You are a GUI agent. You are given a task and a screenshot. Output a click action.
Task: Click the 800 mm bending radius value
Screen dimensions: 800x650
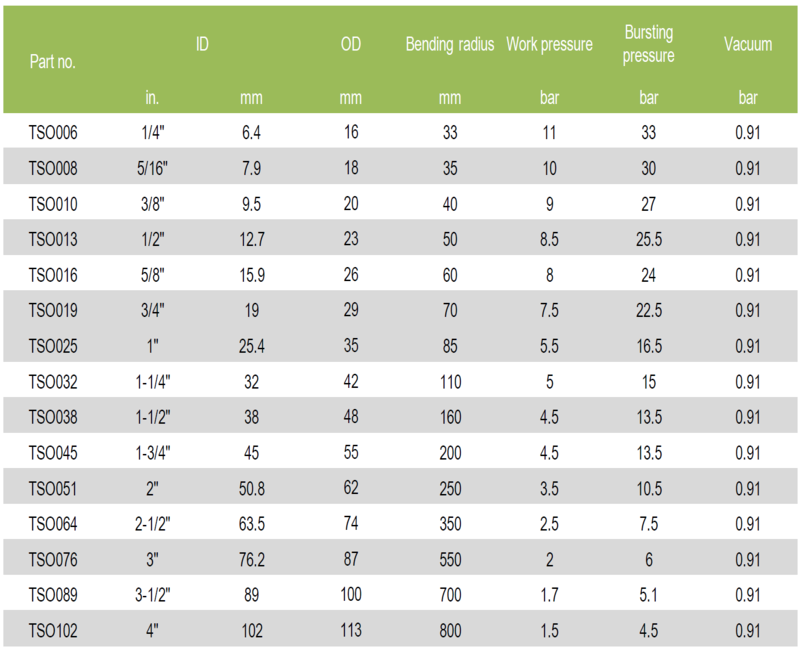tap(449, 631)
